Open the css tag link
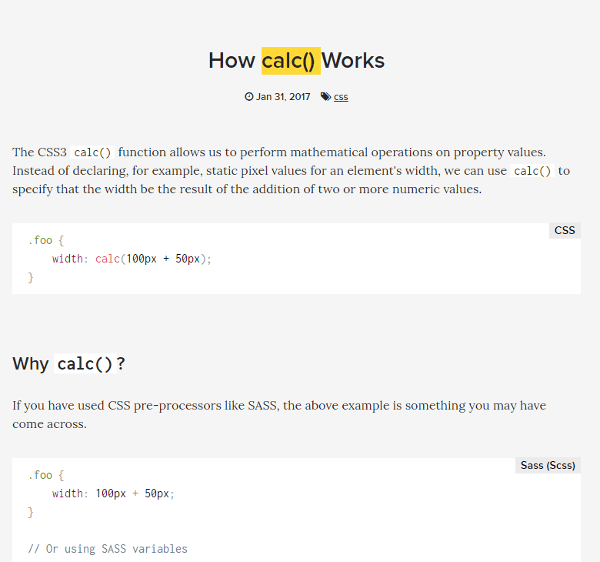Screen dimensions: 600x562 [x=341, y=97]
